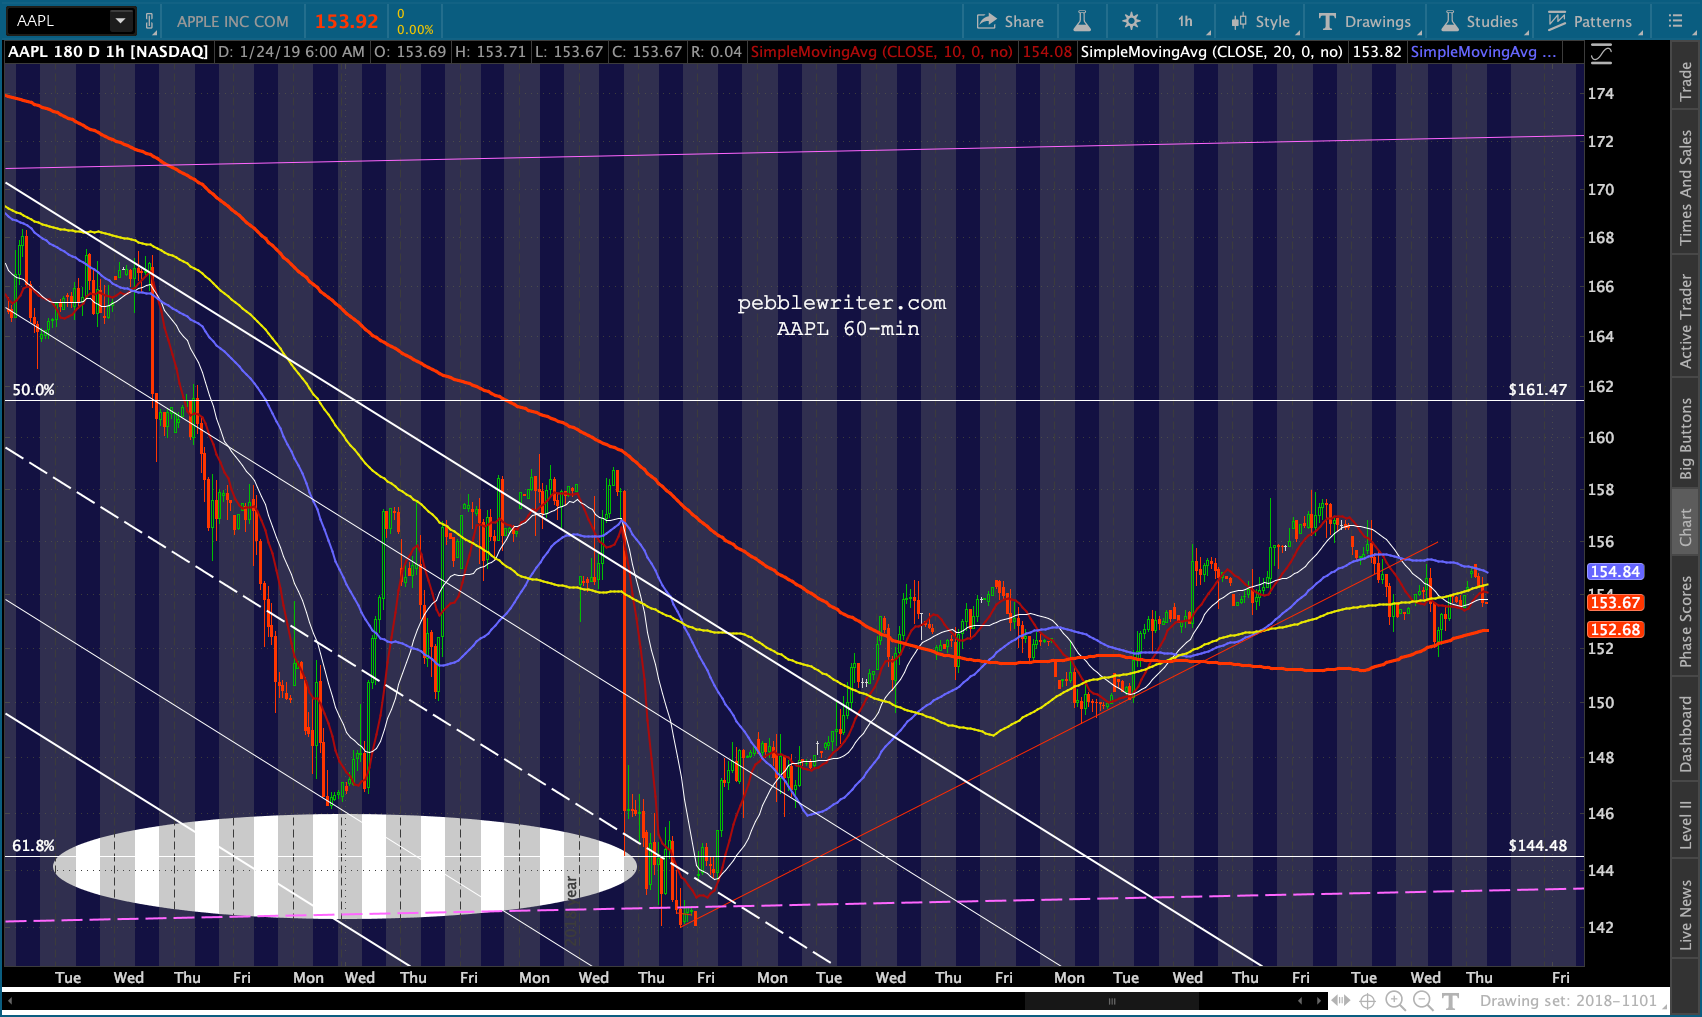
Task: Click the zoom in magnifier icon
Action: pos(1395,1001)
